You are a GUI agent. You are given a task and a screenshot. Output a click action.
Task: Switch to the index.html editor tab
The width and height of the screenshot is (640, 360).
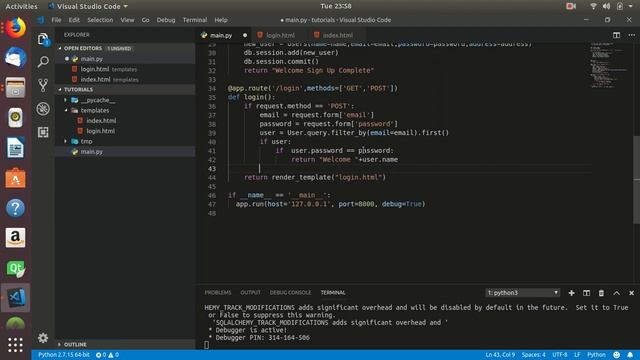click(x=338, y=35)
